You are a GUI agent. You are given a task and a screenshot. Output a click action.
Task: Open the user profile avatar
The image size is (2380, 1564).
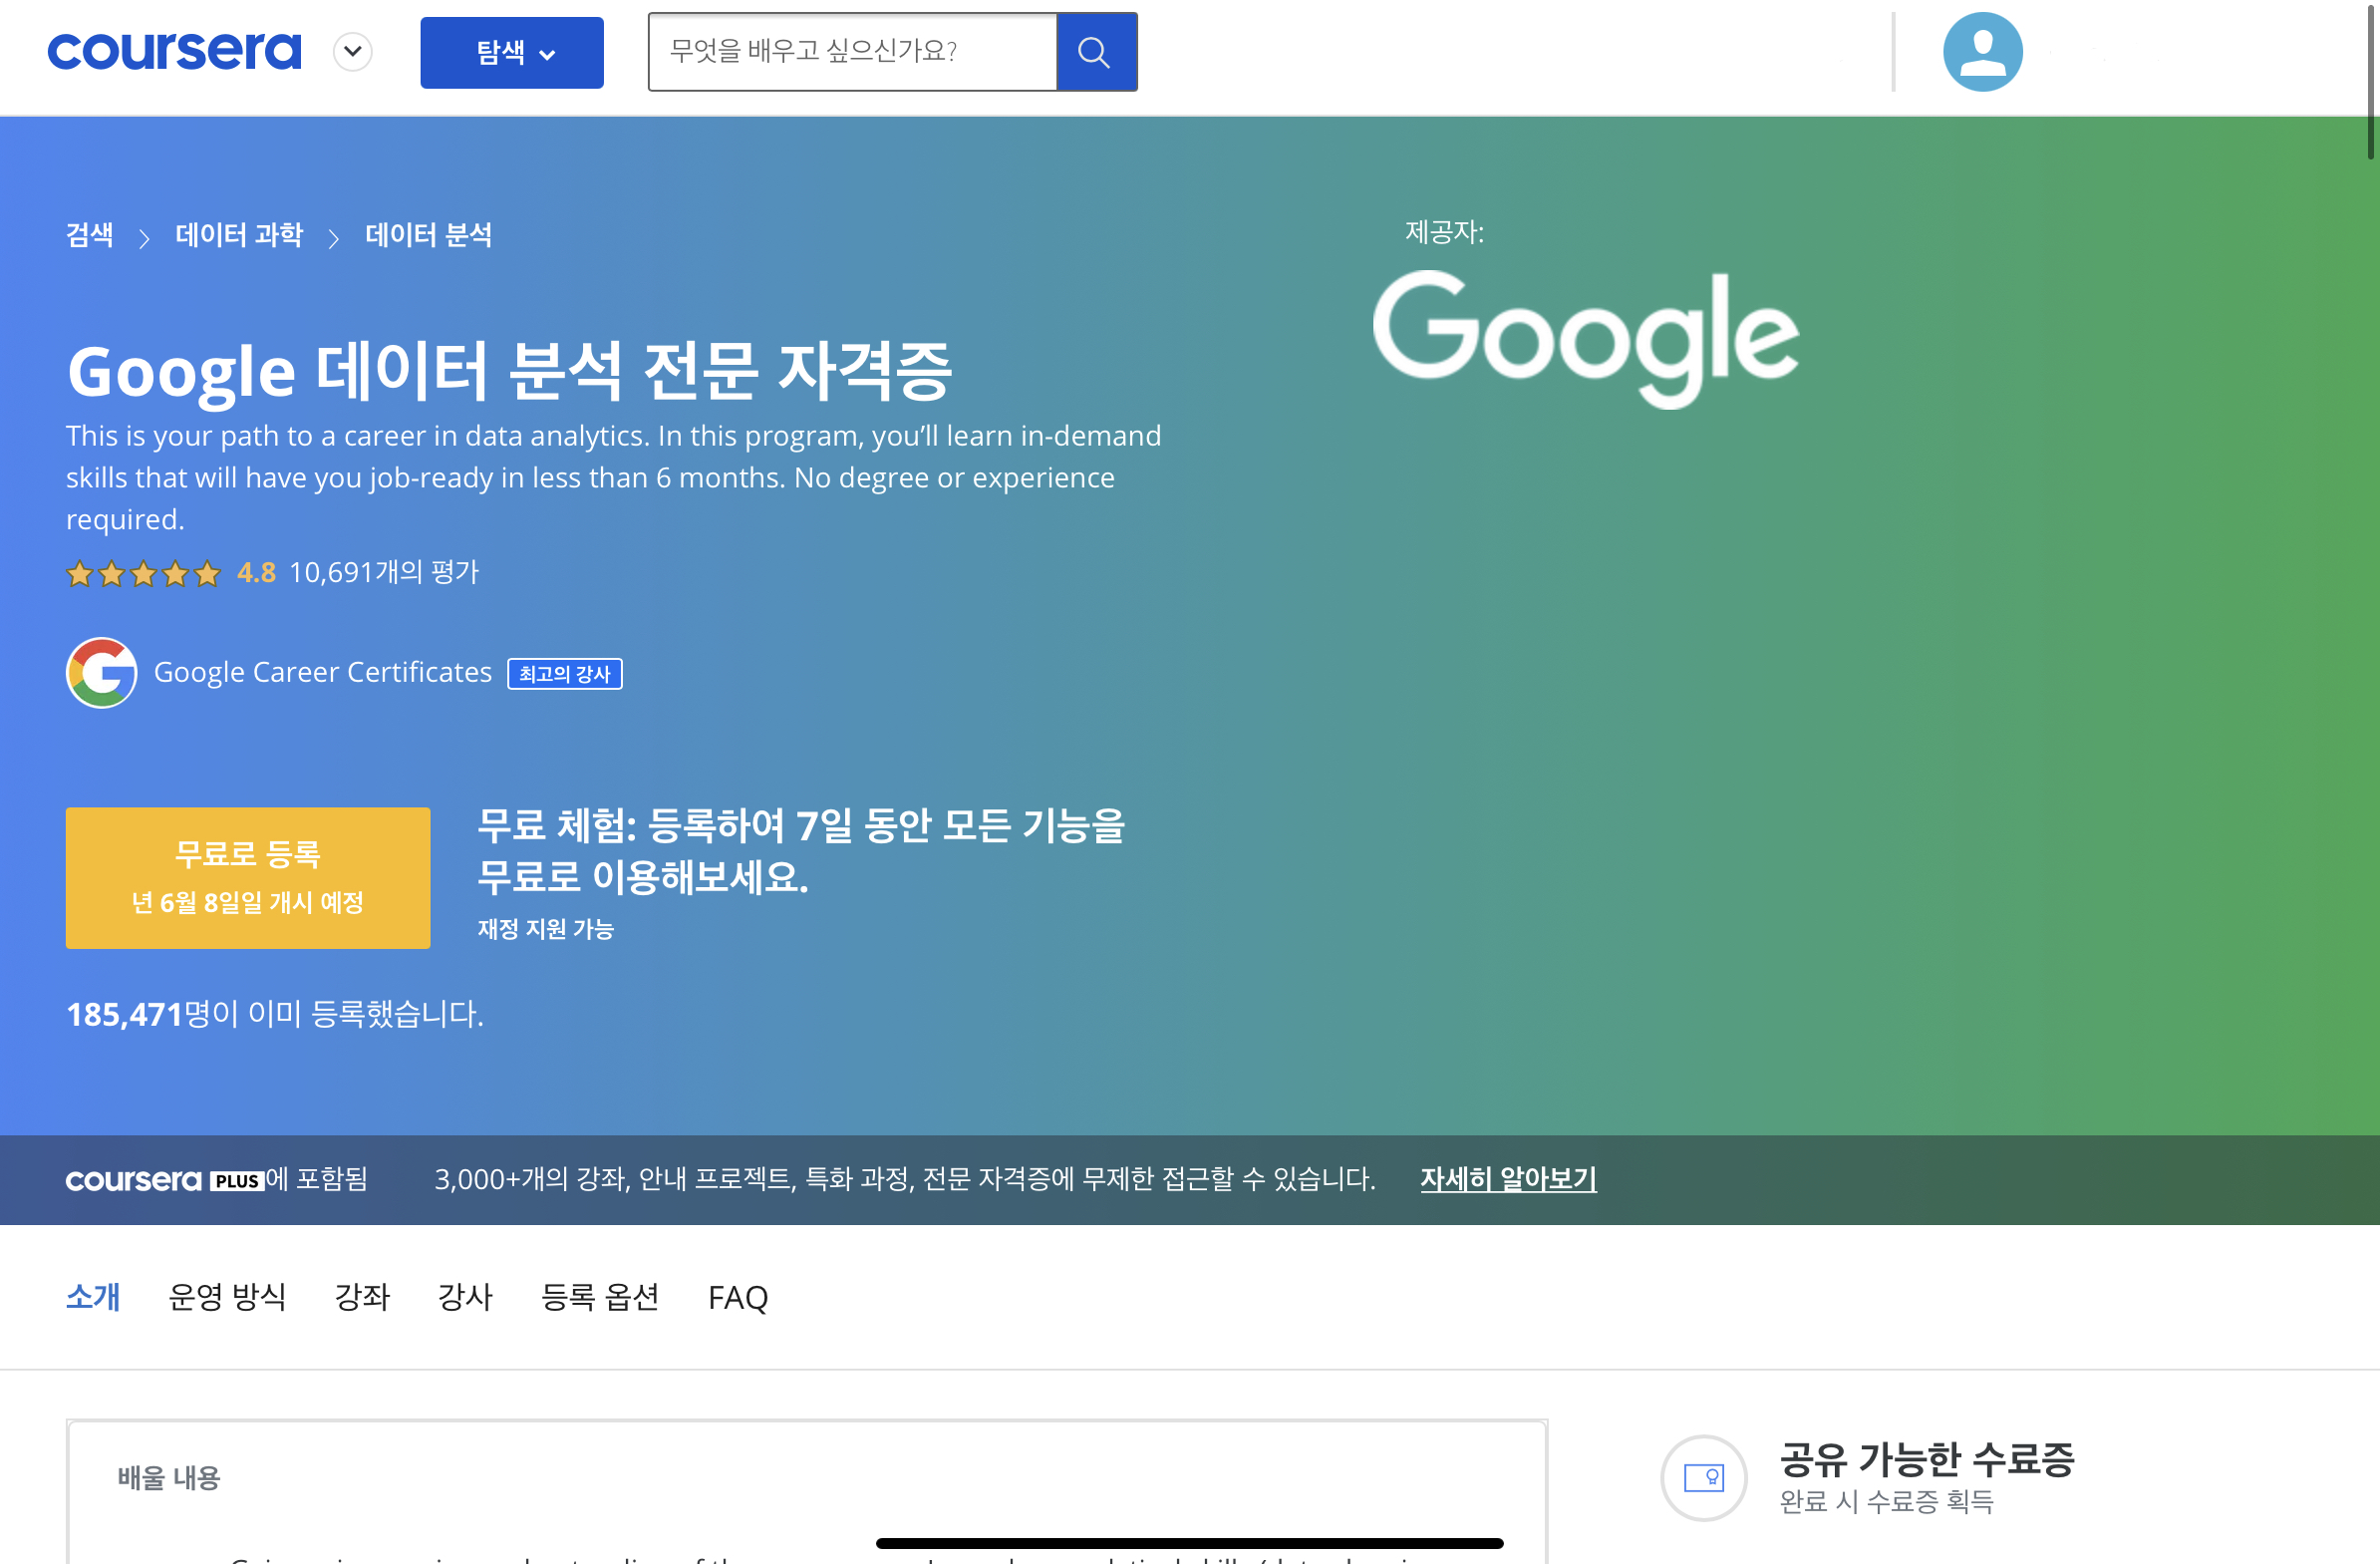tap(1982, 52)
